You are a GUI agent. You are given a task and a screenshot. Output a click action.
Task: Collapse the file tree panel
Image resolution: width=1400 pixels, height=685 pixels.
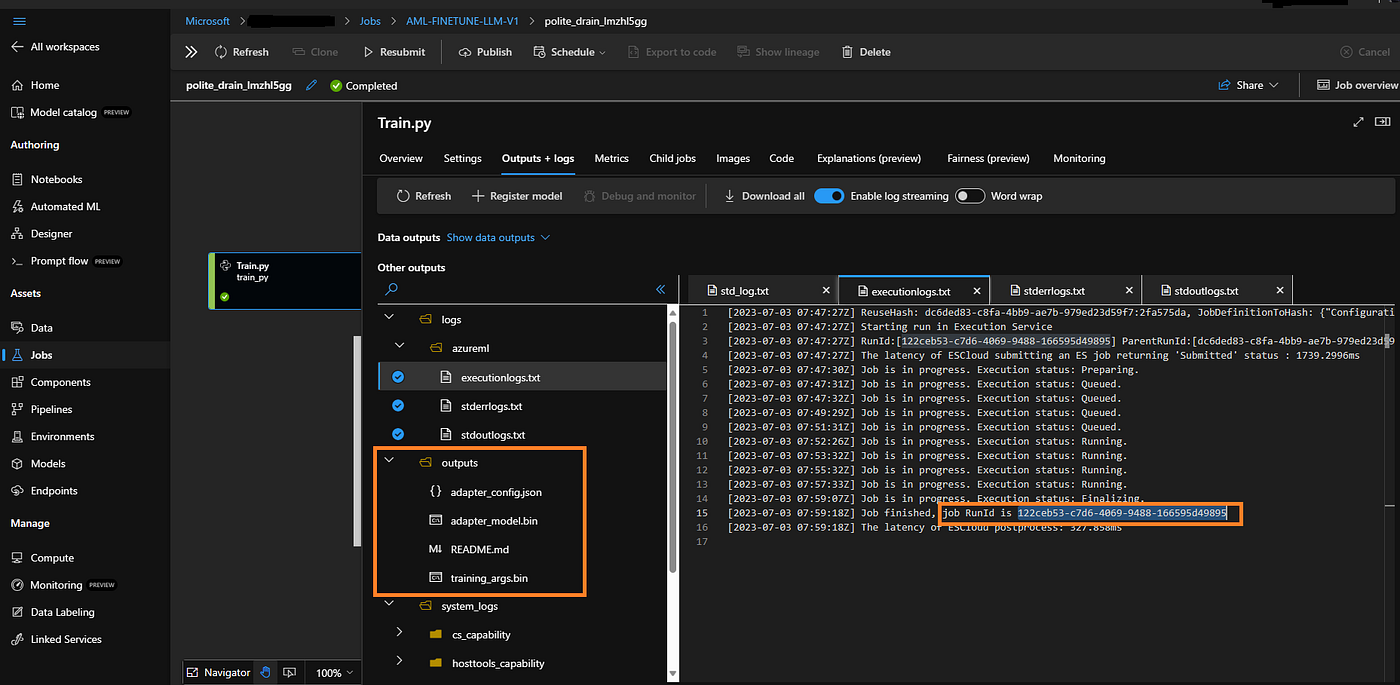click(661, 289)
